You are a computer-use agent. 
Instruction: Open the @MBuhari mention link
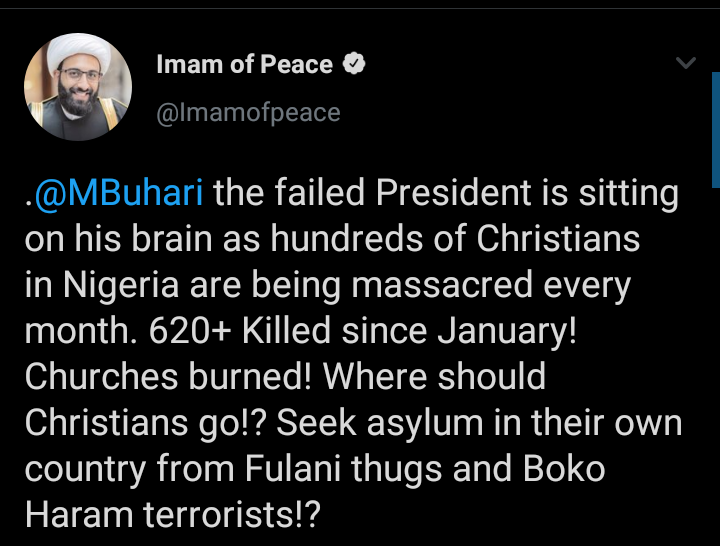click(118, 193)
